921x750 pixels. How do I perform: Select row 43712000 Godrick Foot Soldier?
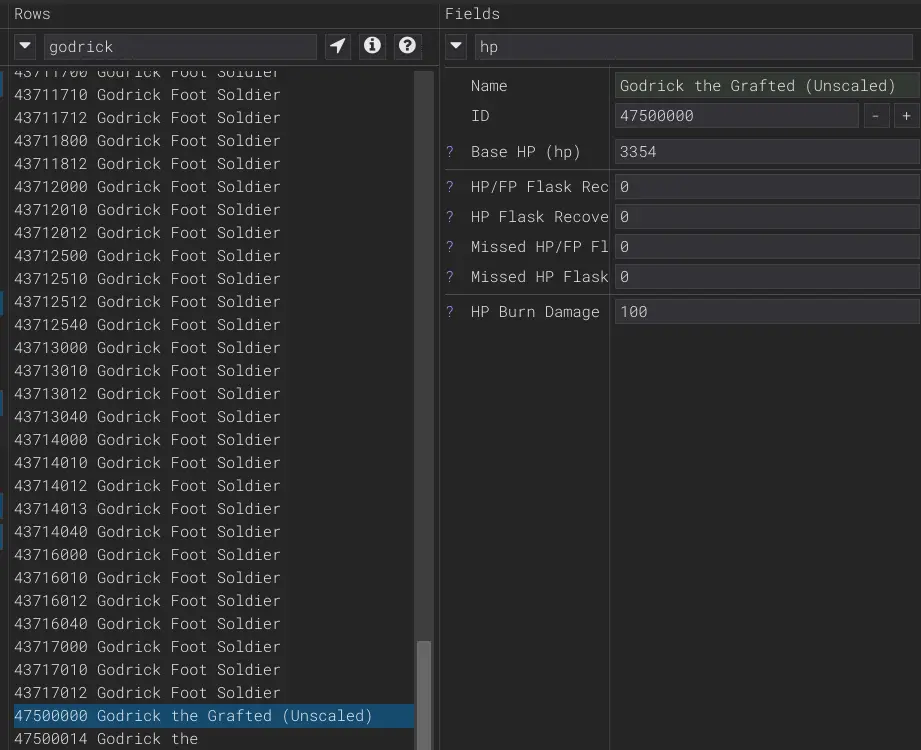(214, 186)
